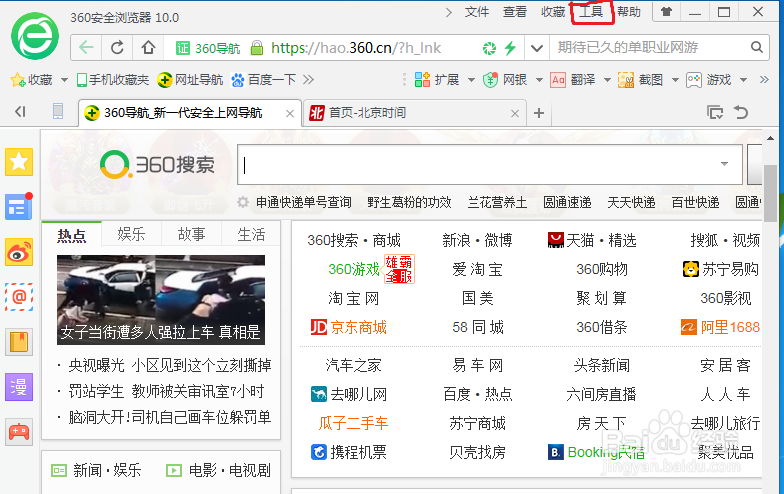The width and height of the screenshot is (784, 494).
Task: Click the phone icon left of tabs
Action: (x=58, y=112)
